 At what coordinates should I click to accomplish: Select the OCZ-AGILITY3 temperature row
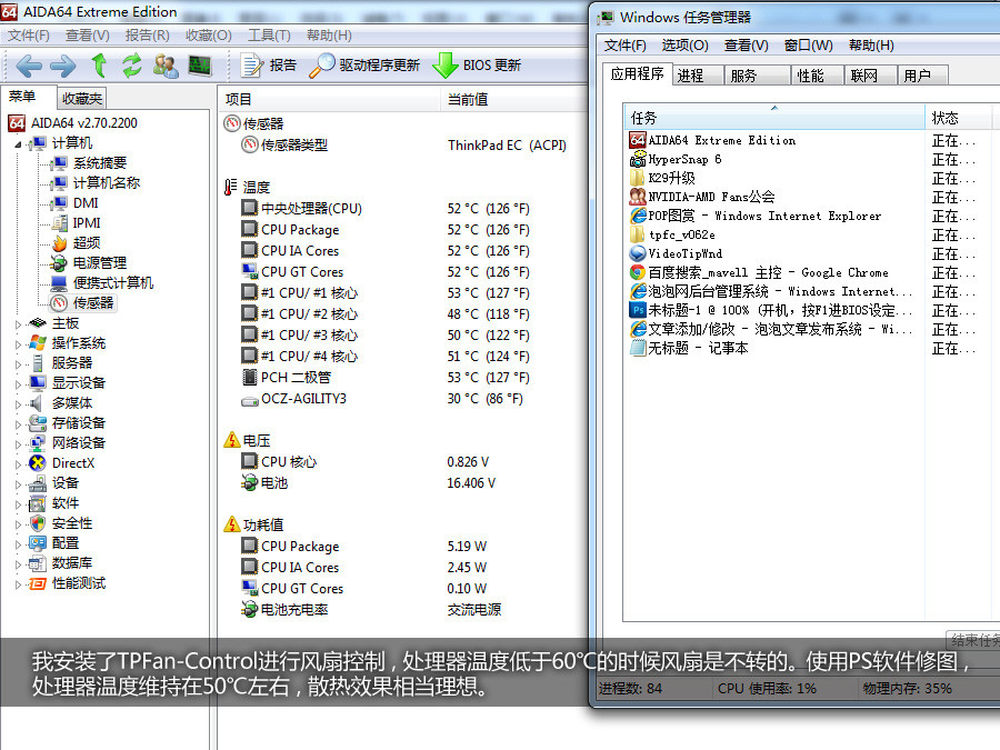[x=383, y=399]
